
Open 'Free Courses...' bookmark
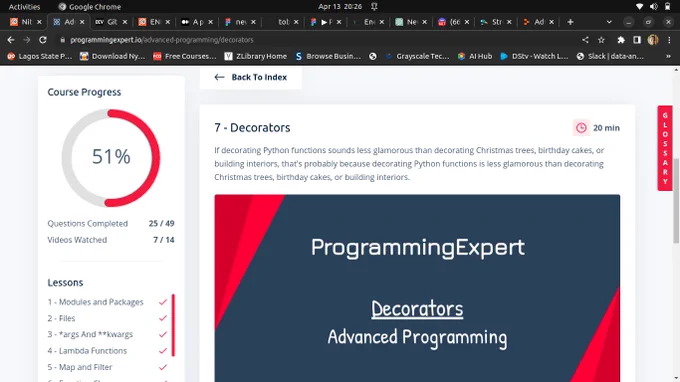coord(185,56)
